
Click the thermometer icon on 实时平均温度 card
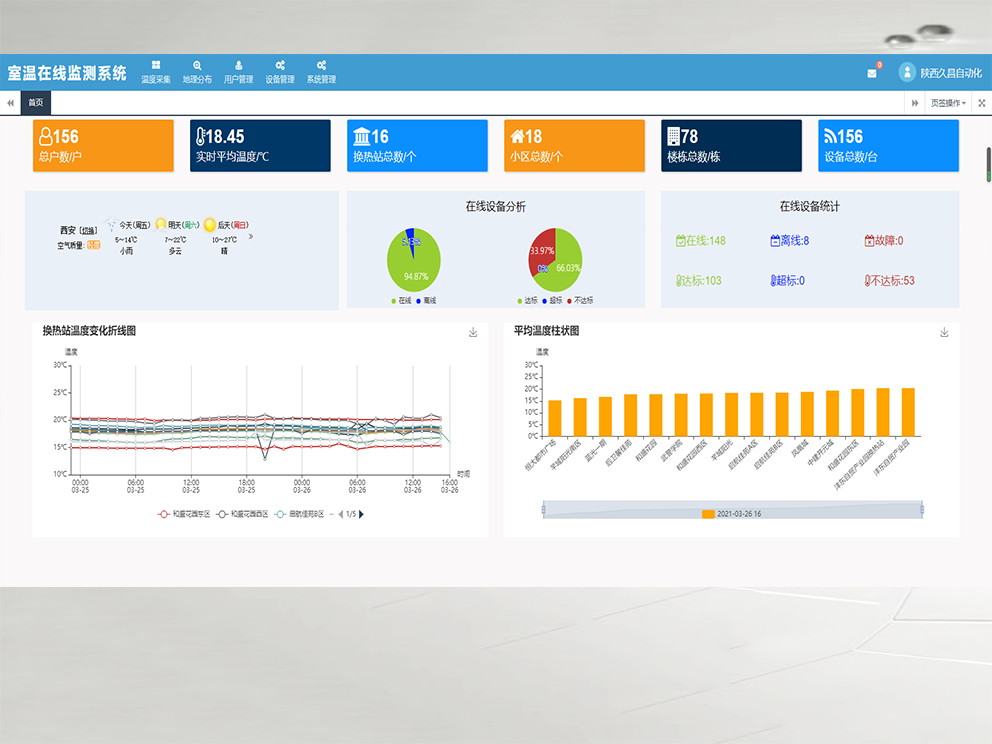click(201, 137)
